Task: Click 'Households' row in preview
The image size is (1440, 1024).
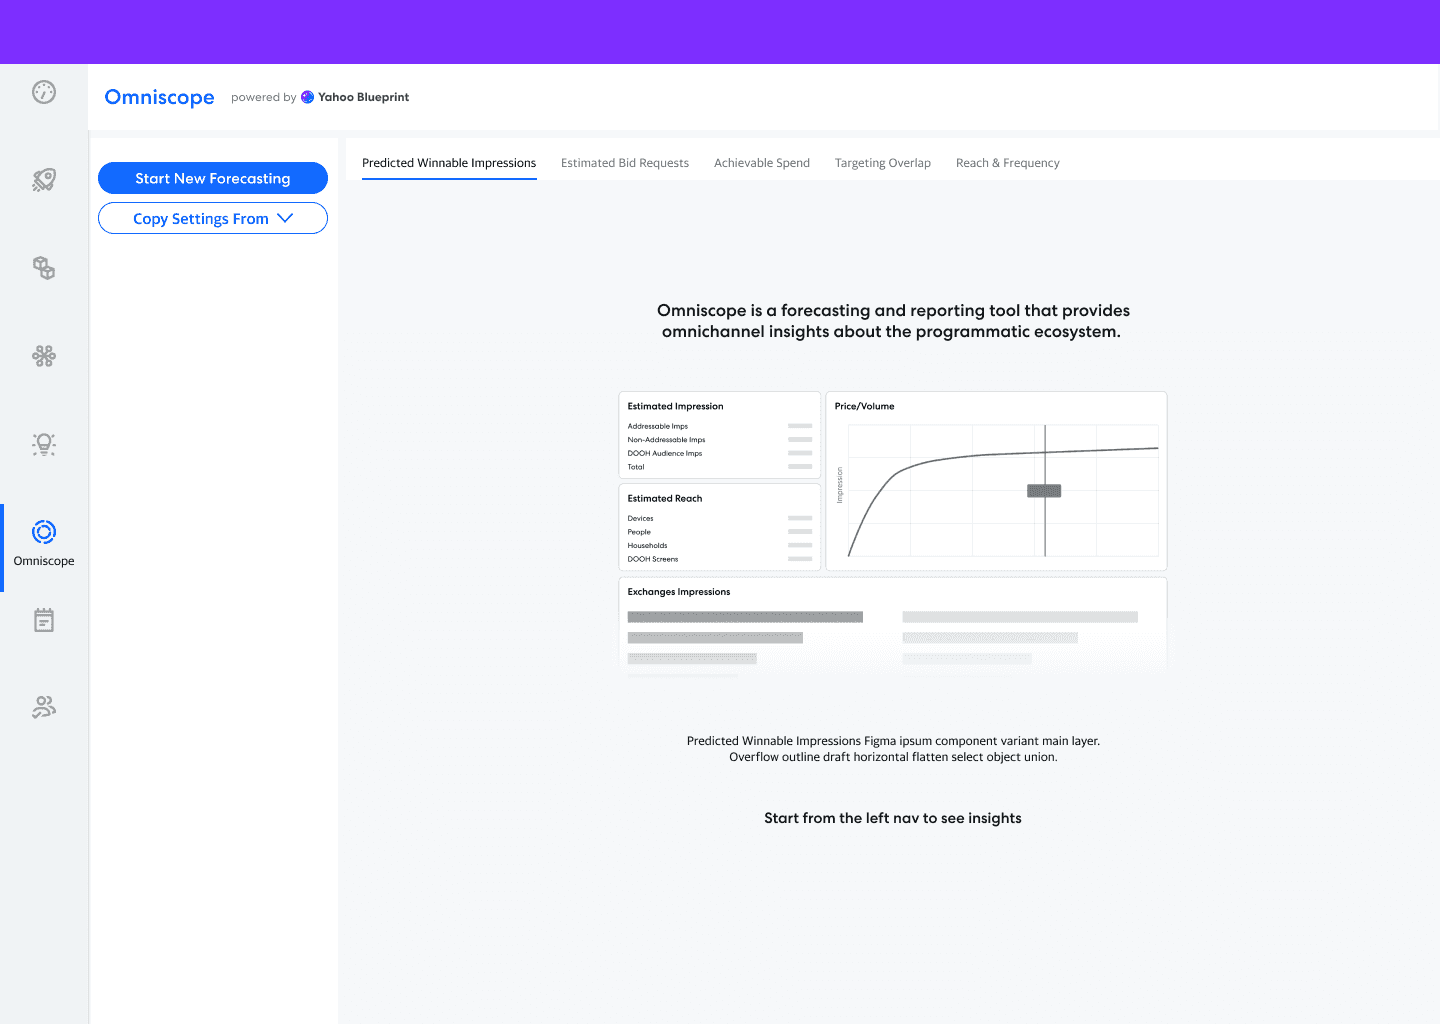Action: click(x=720, y=546)
